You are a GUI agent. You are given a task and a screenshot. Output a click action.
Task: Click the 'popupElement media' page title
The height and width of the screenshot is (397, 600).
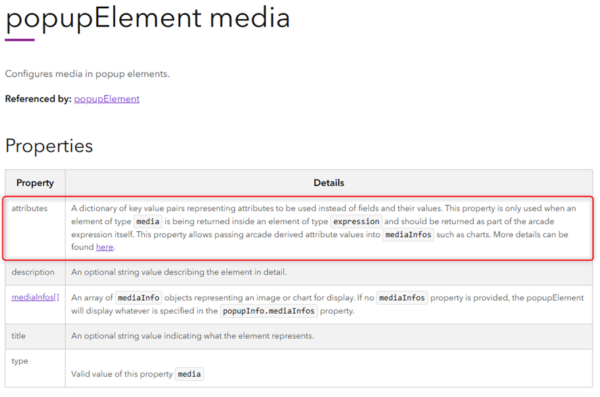click(x=148, y=18)
